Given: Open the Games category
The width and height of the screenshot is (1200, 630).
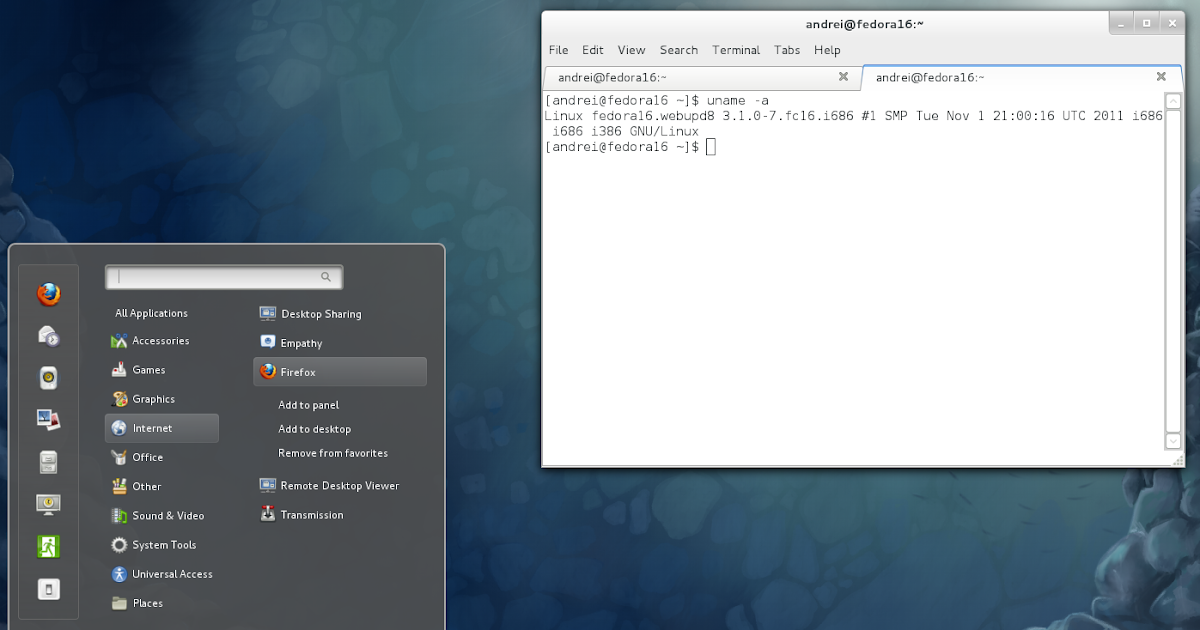Looking at the screenshot, I should [162, 370].
